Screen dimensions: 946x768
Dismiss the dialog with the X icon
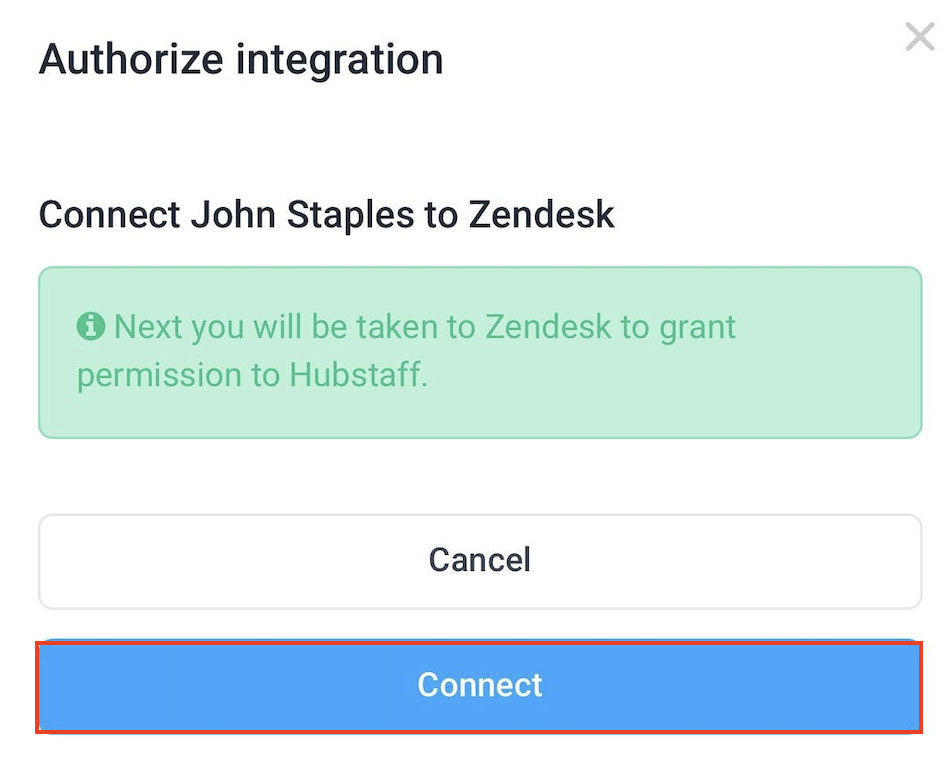pyautogui.click(x=920, y=37)
